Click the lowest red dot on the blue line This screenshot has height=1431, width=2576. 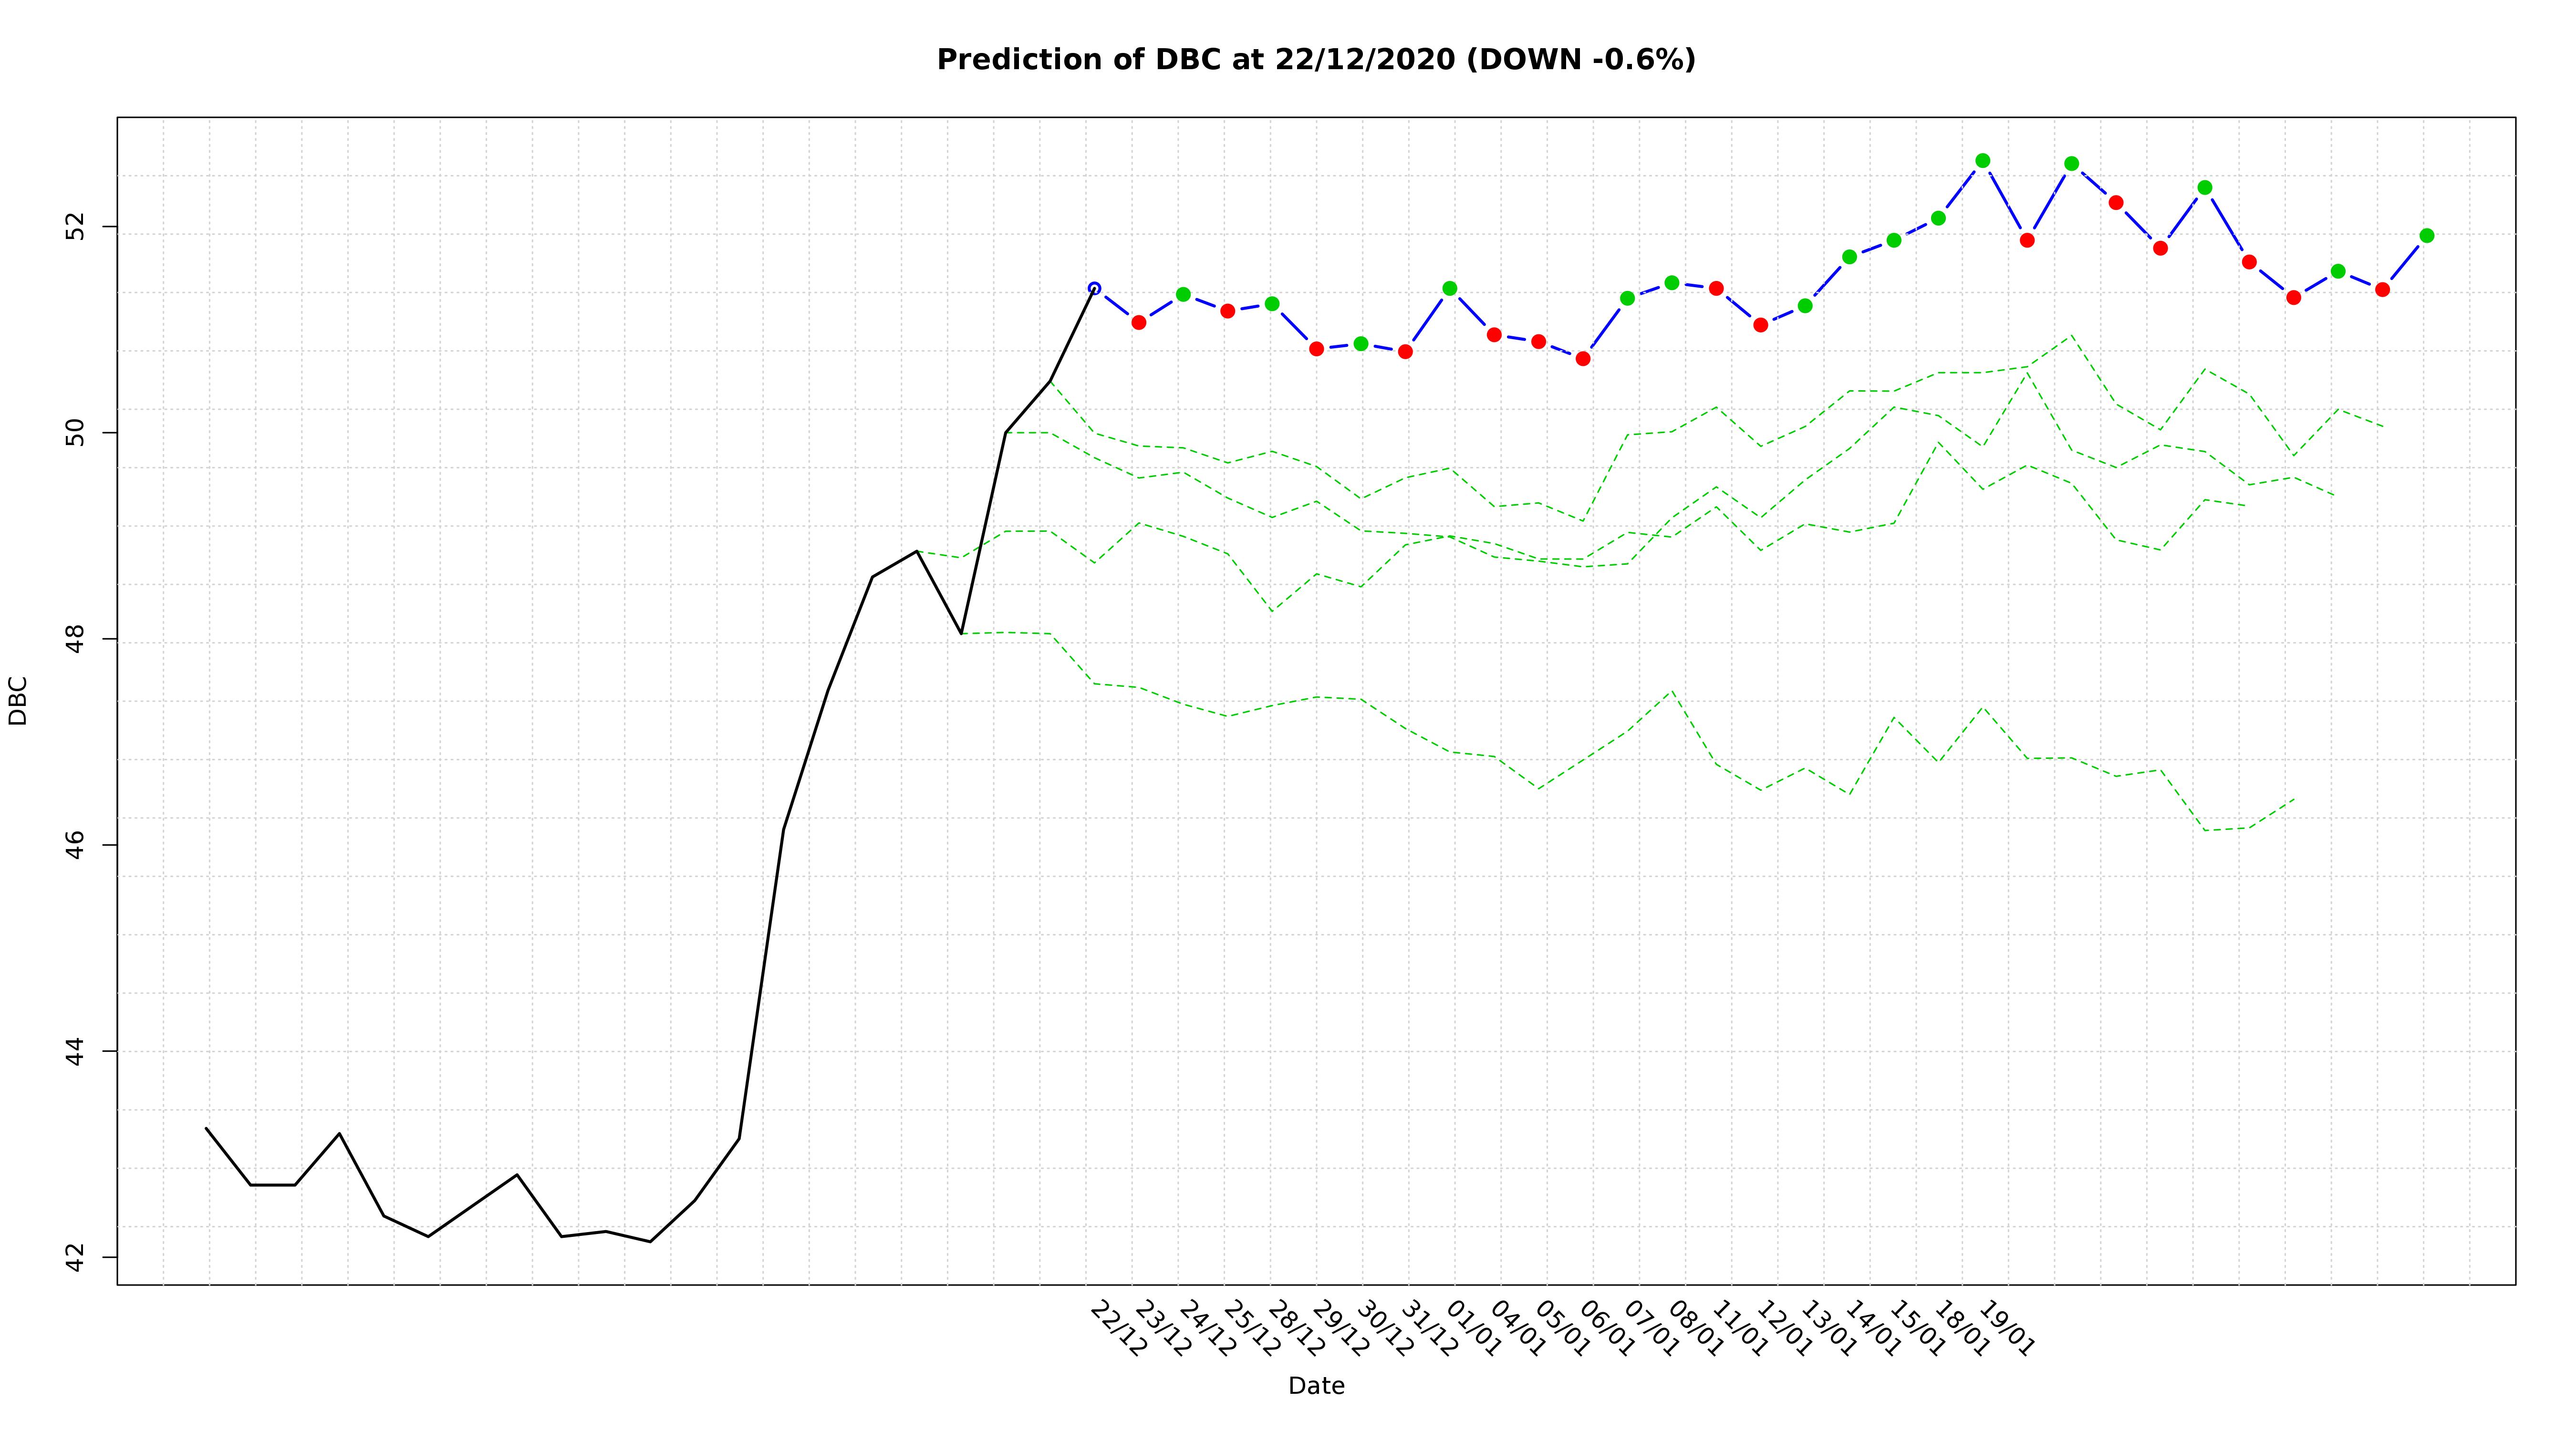[1582, 358]
